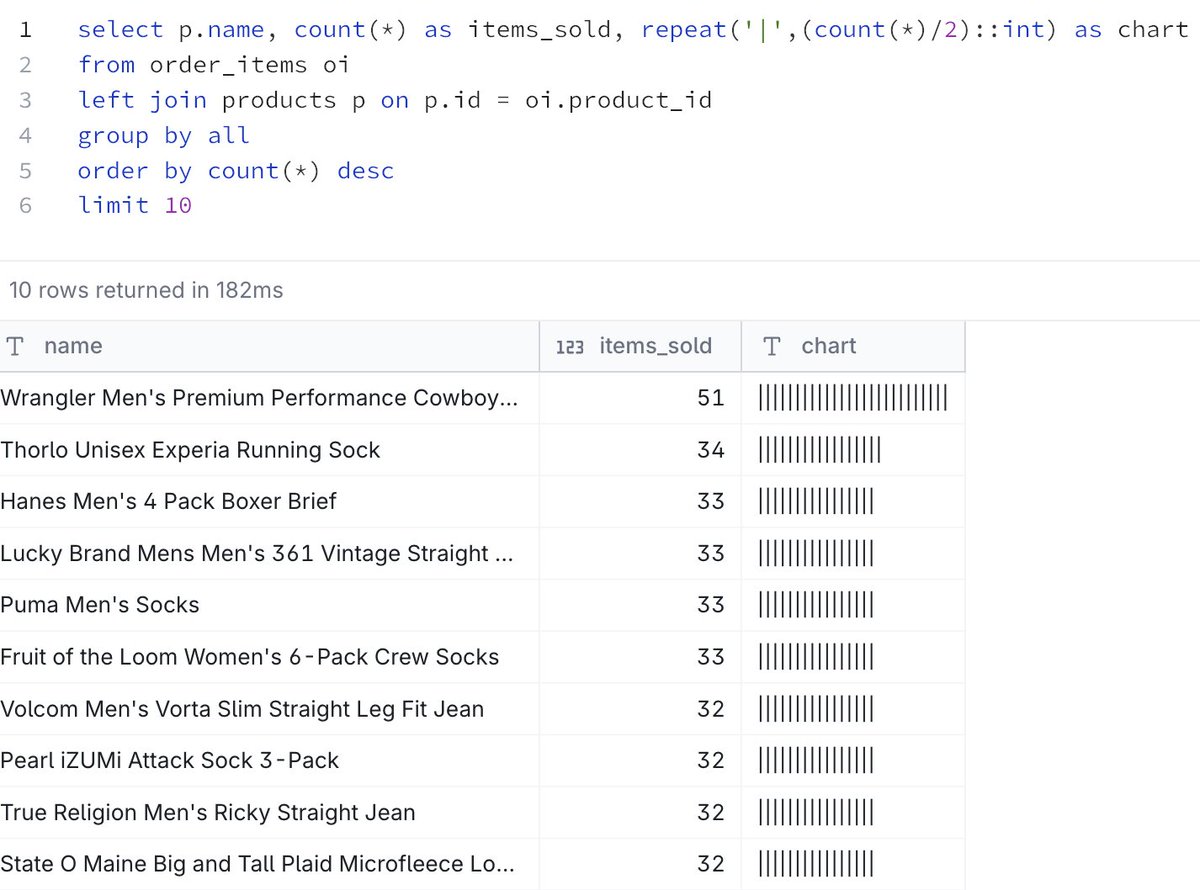Click items_sold 33 in Puma Men's Socks row
Viewport: 1200px width, 890px height.
click(x=710, y=605)
